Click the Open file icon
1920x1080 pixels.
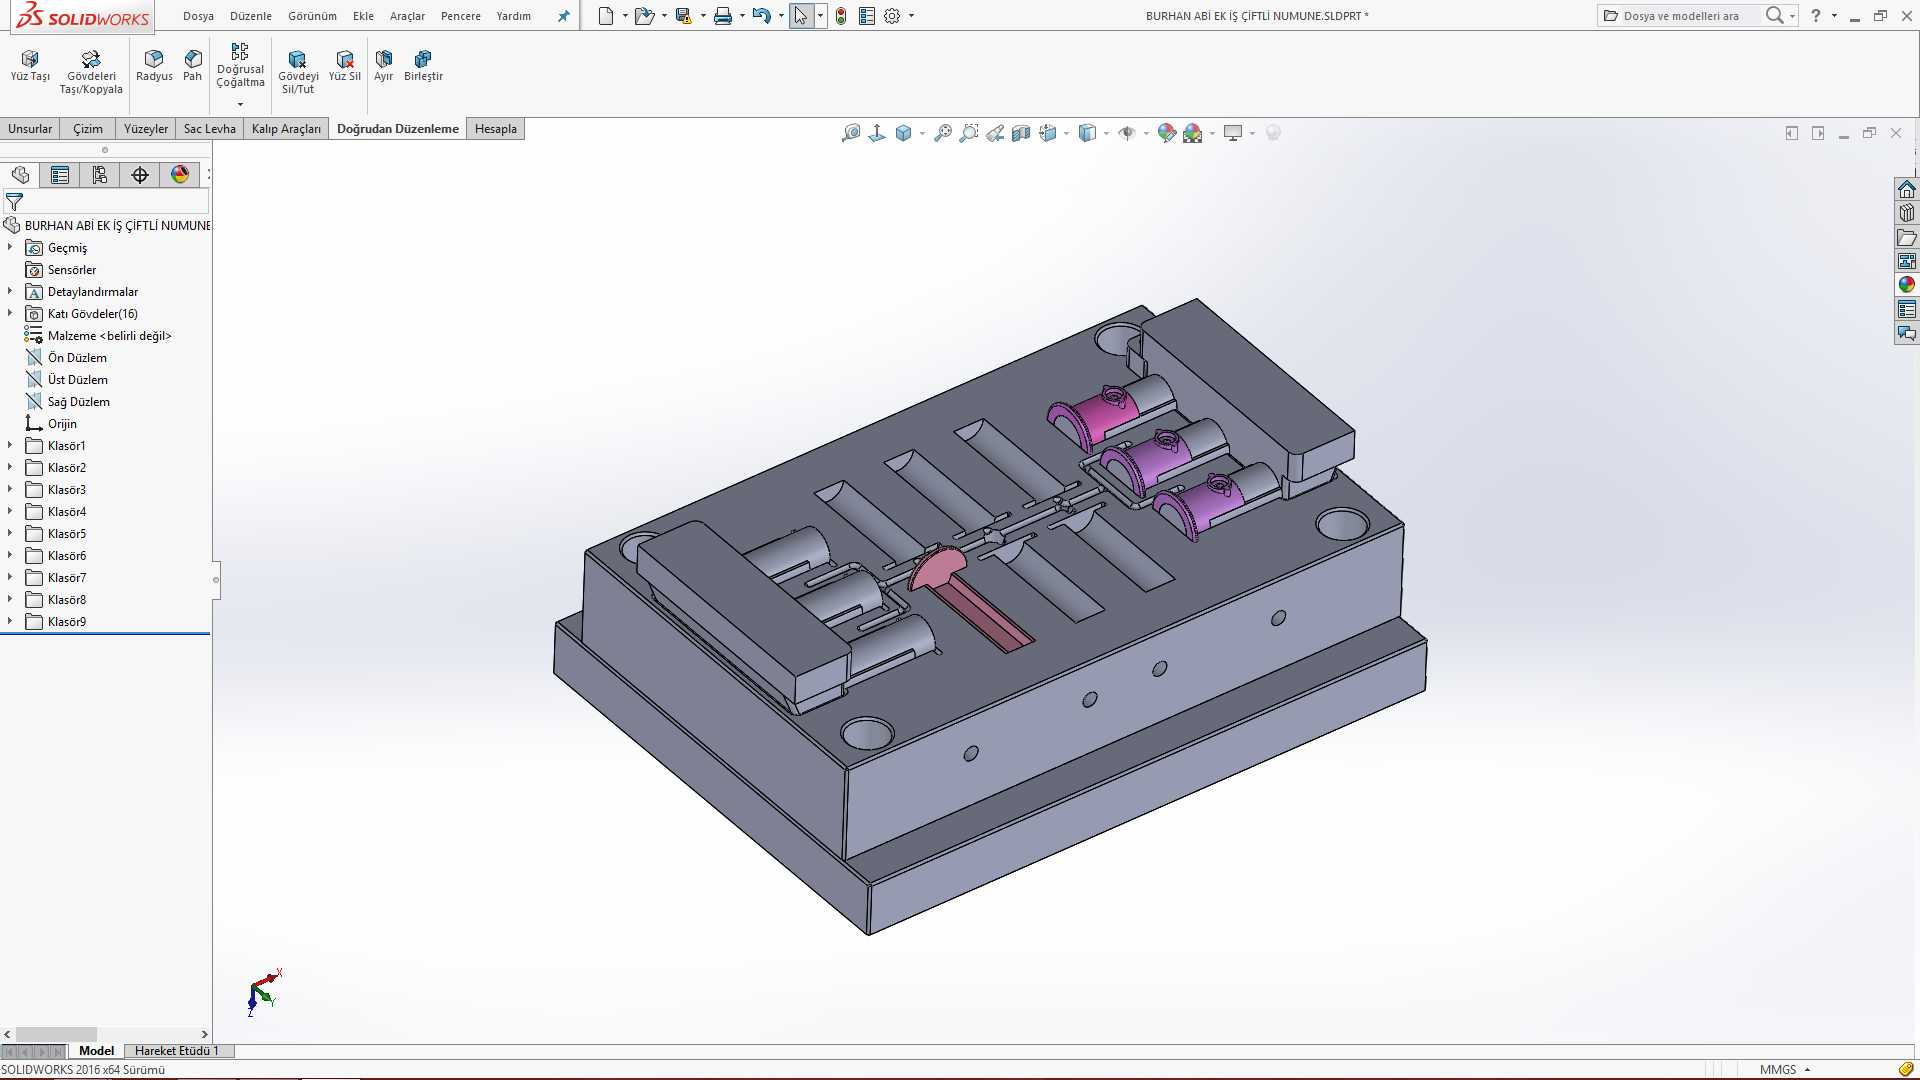[x=644, y=16]
